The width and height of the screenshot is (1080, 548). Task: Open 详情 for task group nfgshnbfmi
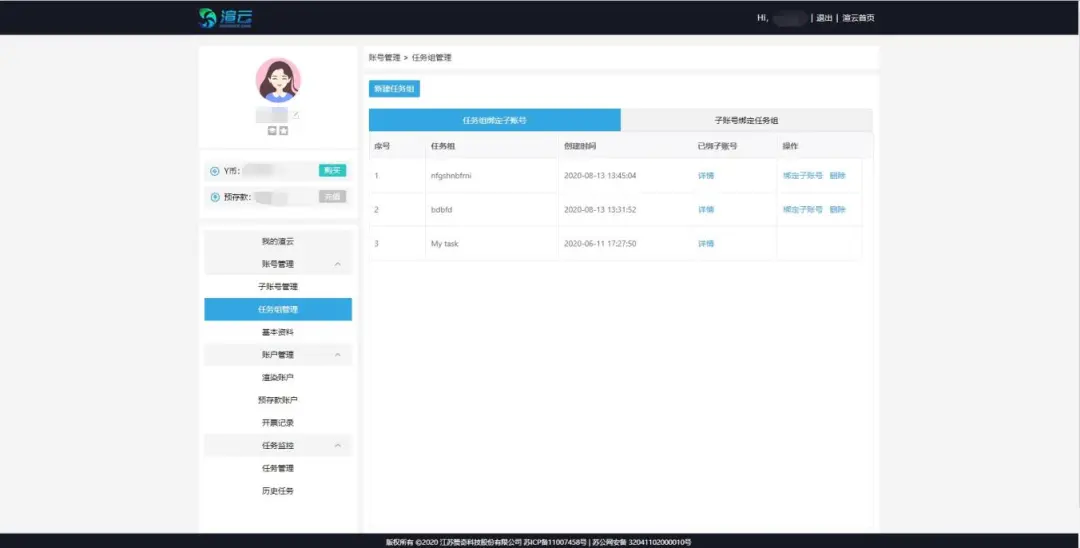click(706, 176)
